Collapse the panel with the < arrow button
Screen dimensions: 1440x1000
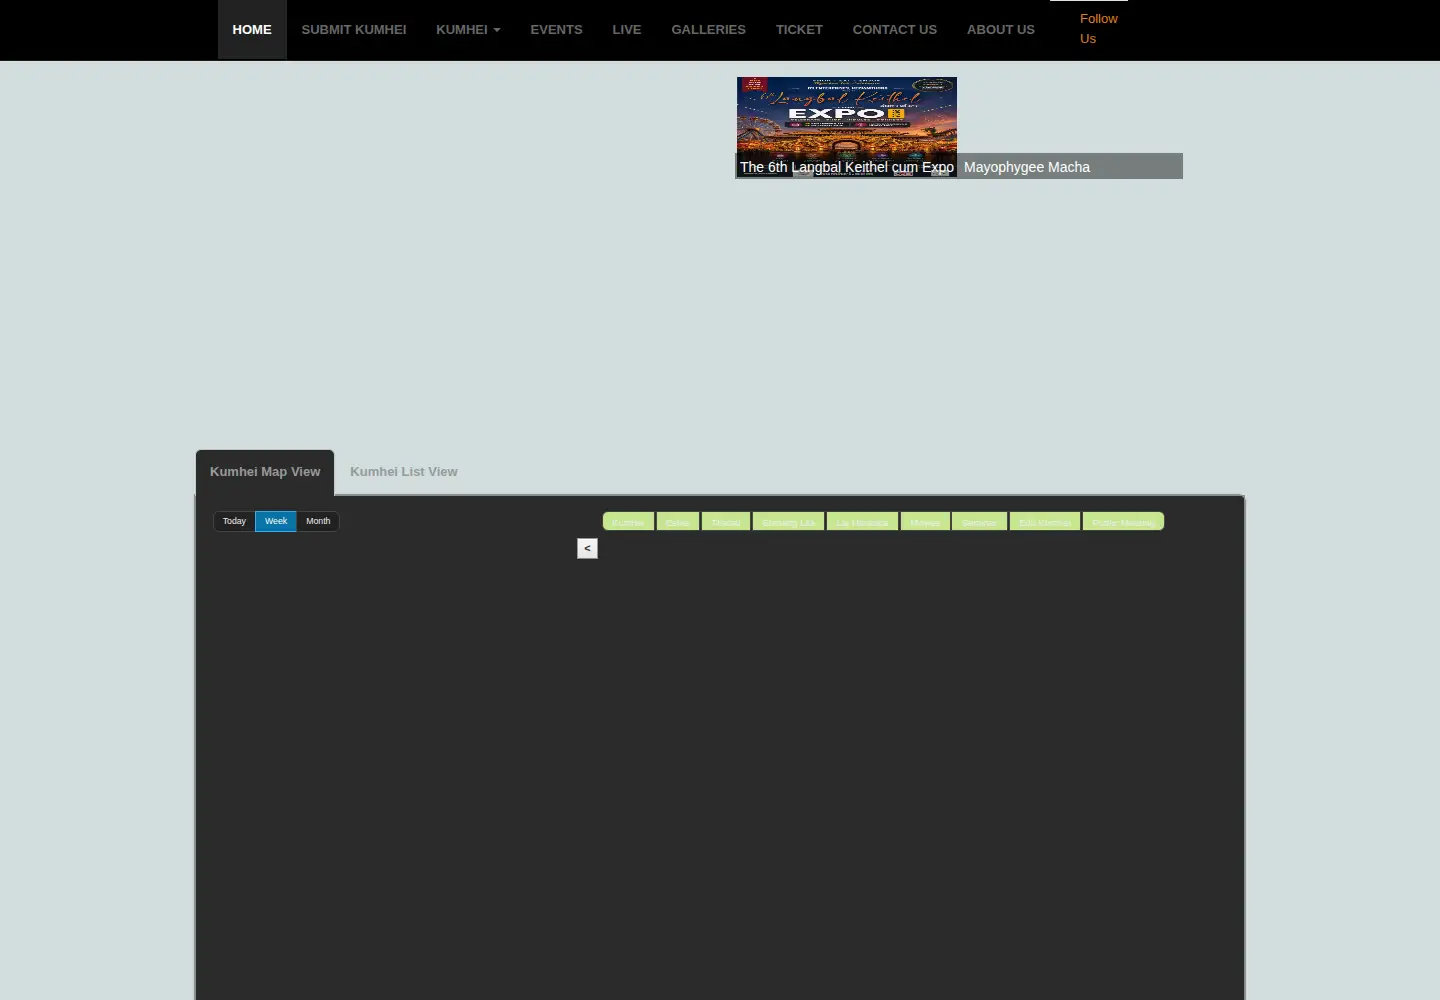(587, 548)
